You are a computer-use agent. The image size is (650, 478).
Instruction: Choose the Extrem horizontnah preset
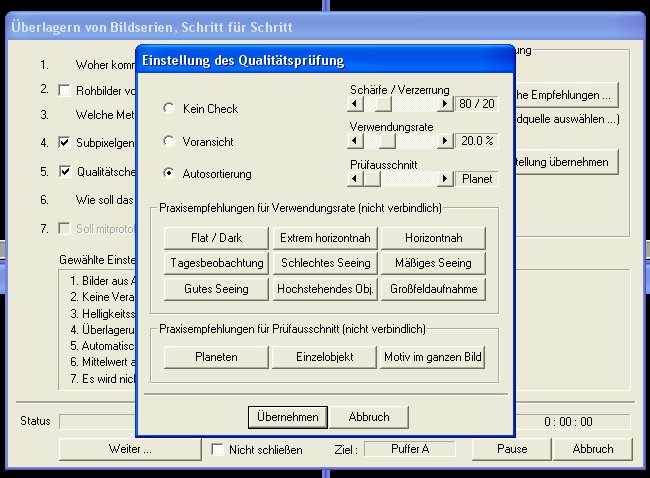(x=325, y=238)
